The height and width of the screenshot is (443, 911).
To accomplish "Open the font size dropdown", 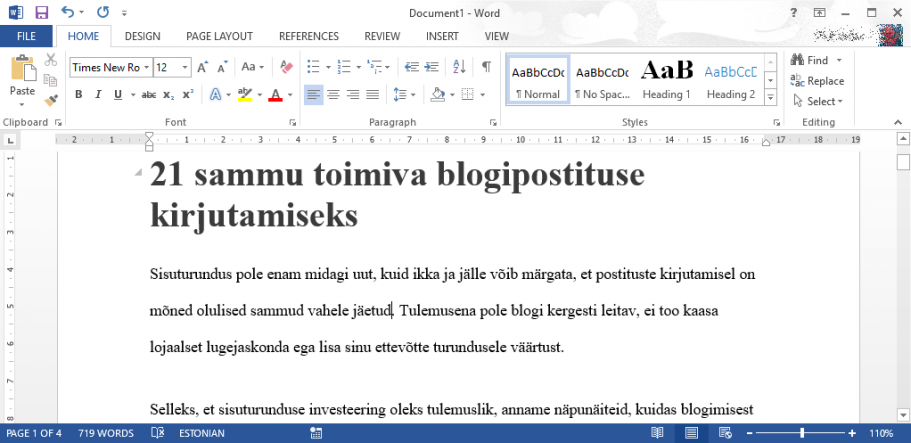I will point(185,67).
